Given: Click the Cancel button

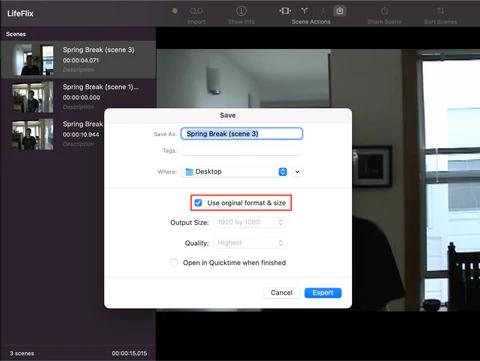Looking at the screenshot, I should click(282, 293).
